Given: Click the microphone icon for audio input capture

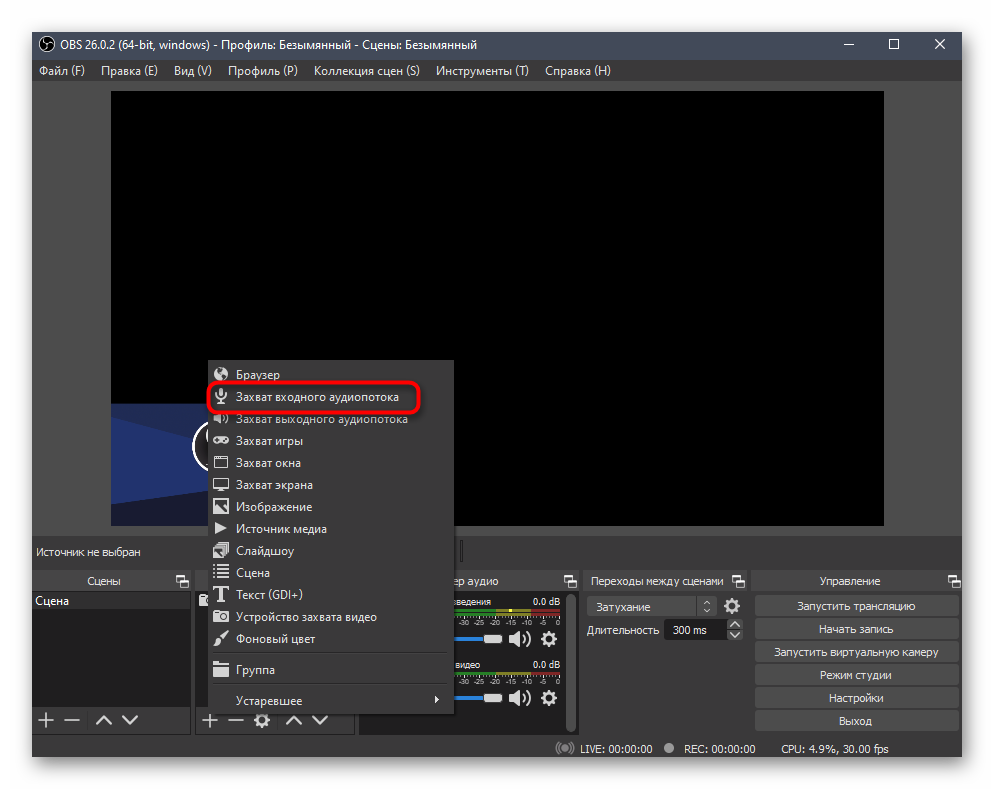Looking at the screenshot, I should (221, 396).
